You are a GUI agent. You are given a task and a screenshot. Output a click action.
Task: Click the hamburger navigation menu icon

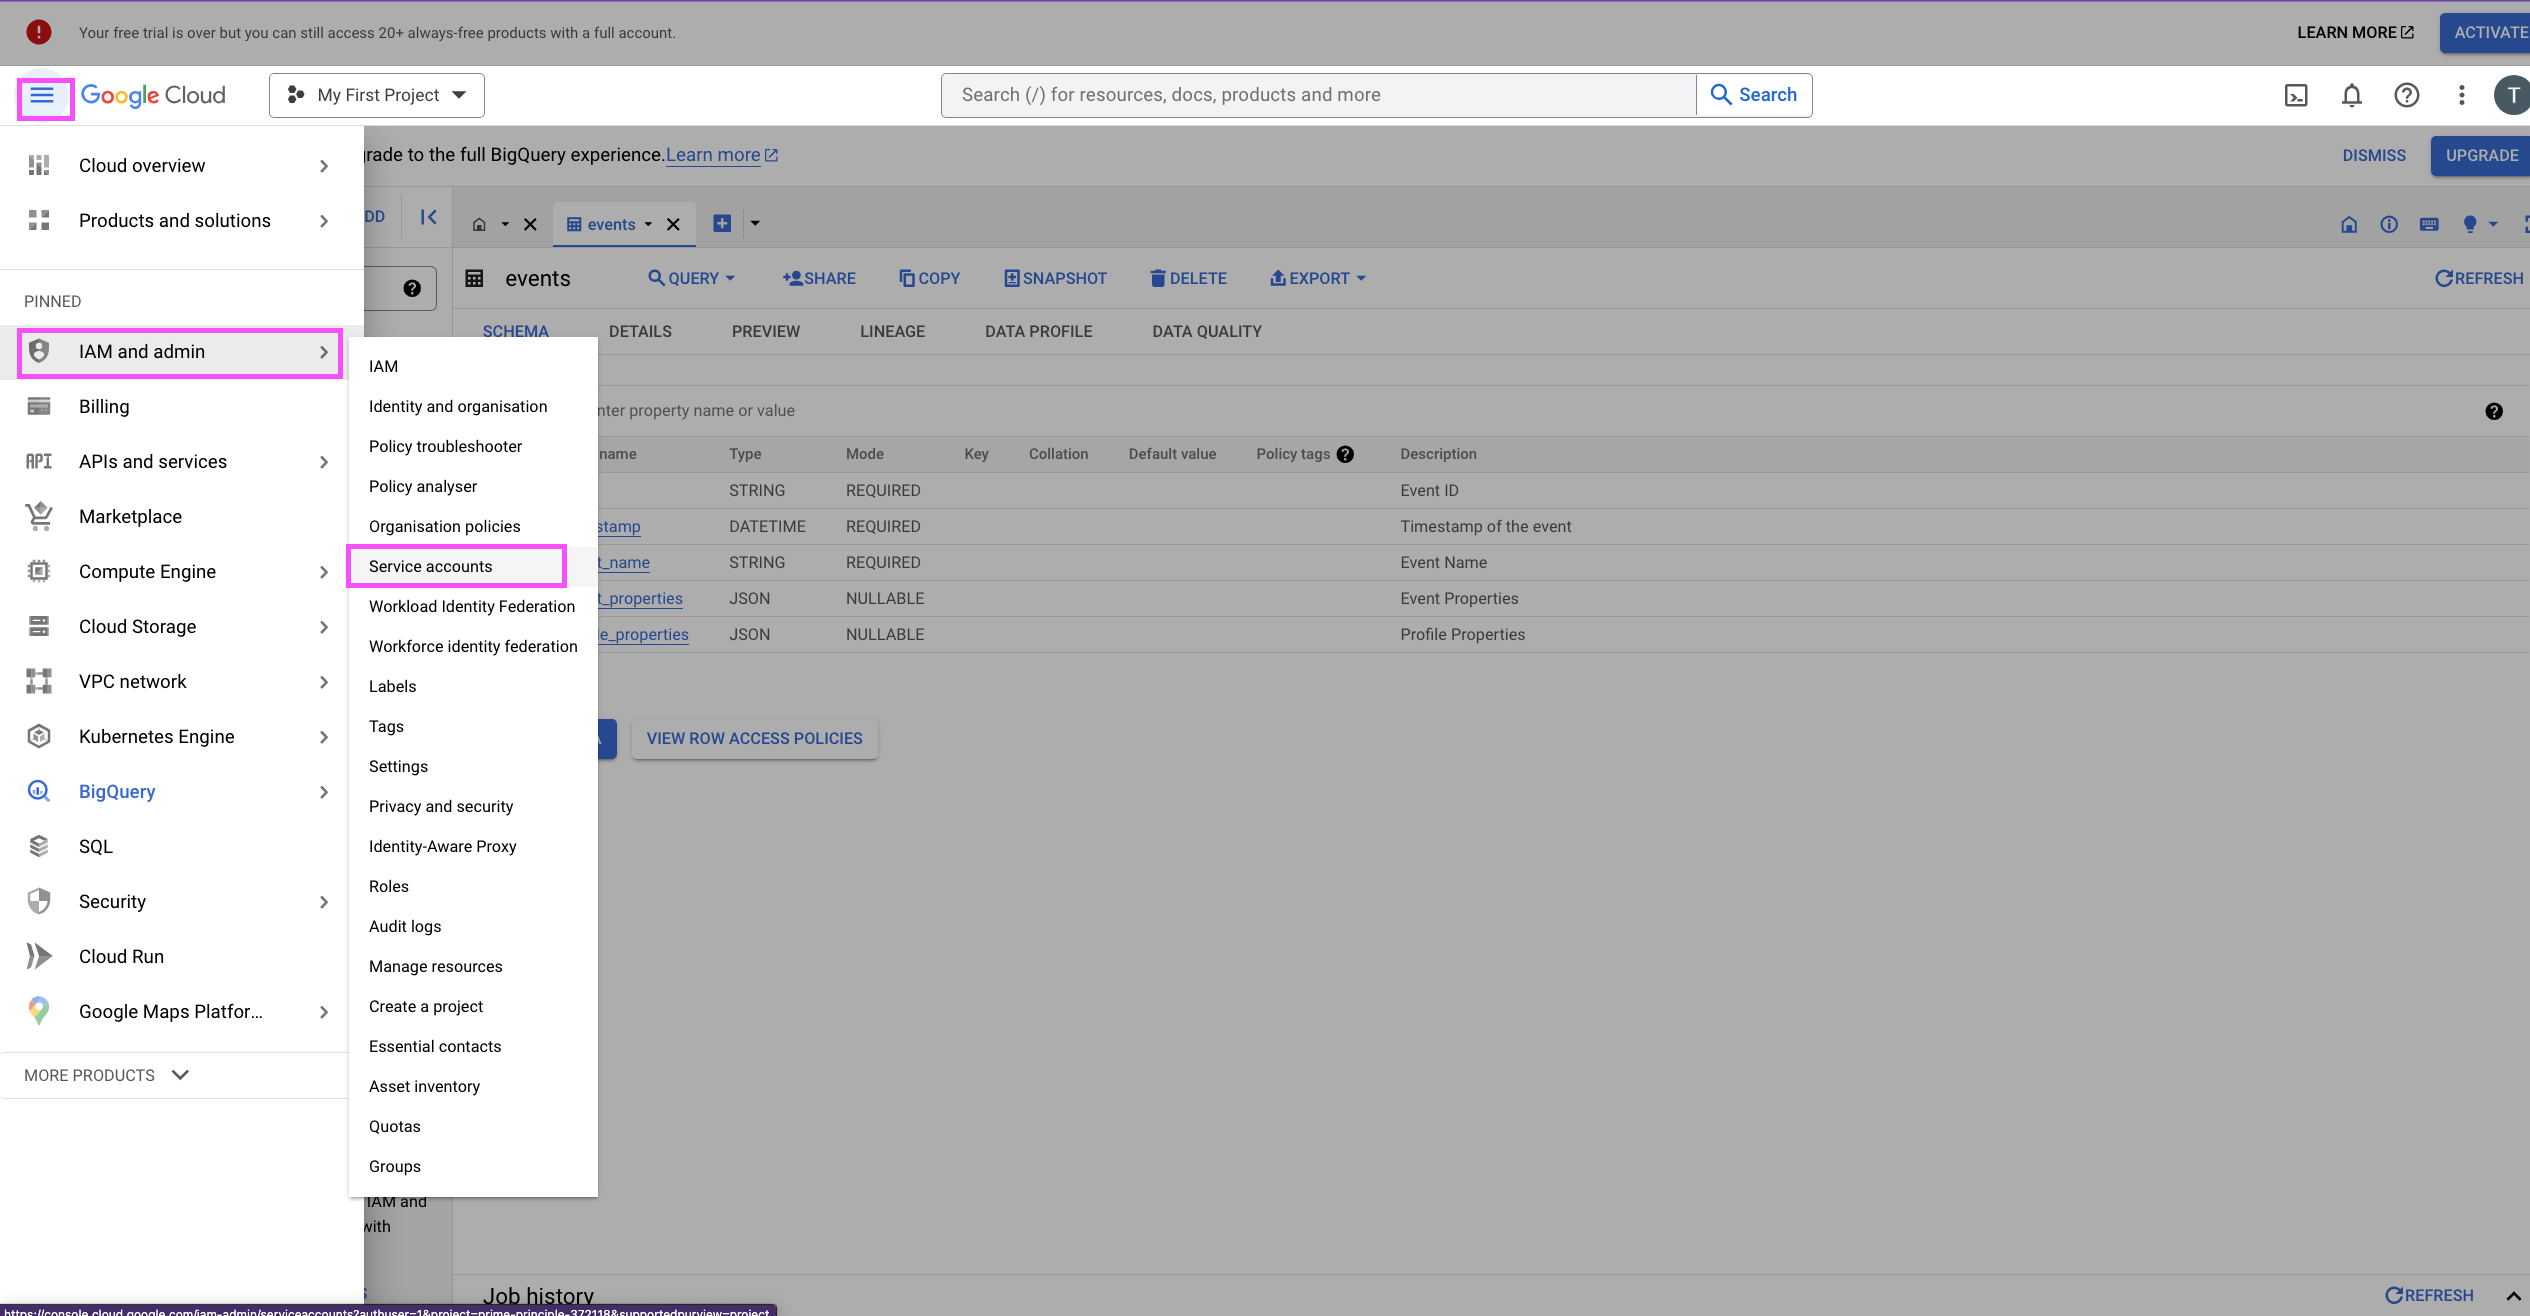pyautogui.click(x=42, y=96)
